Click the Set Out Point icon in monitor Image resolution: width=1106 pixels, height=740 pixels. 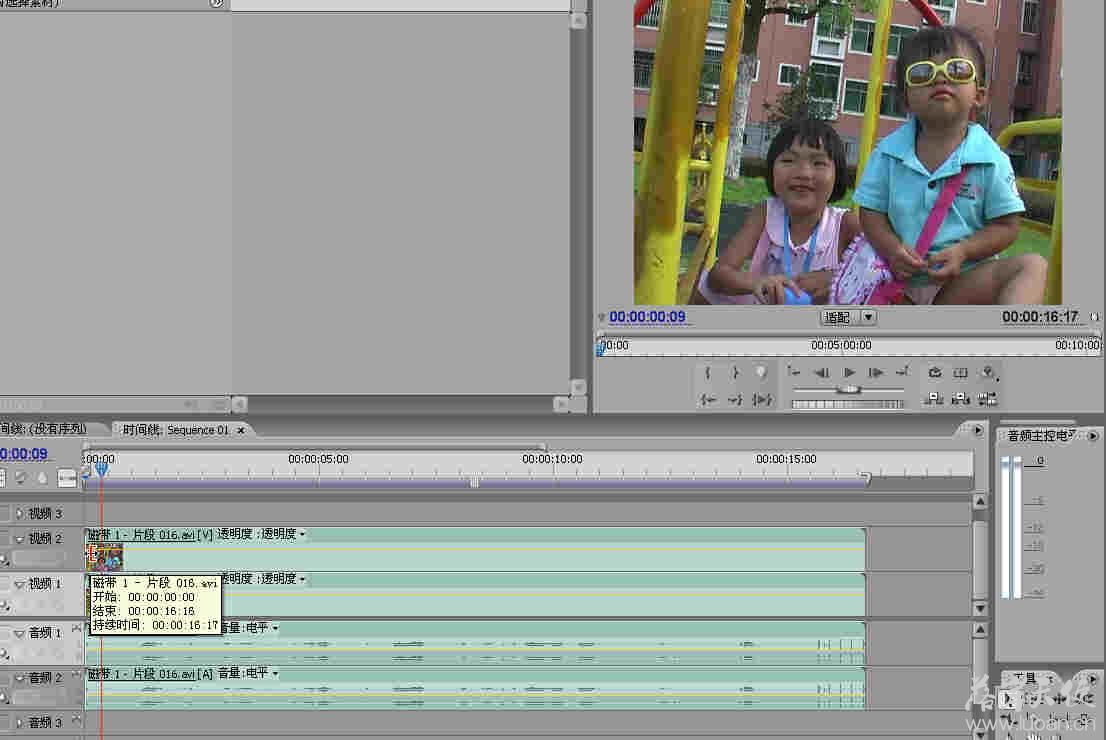[734, 372]
